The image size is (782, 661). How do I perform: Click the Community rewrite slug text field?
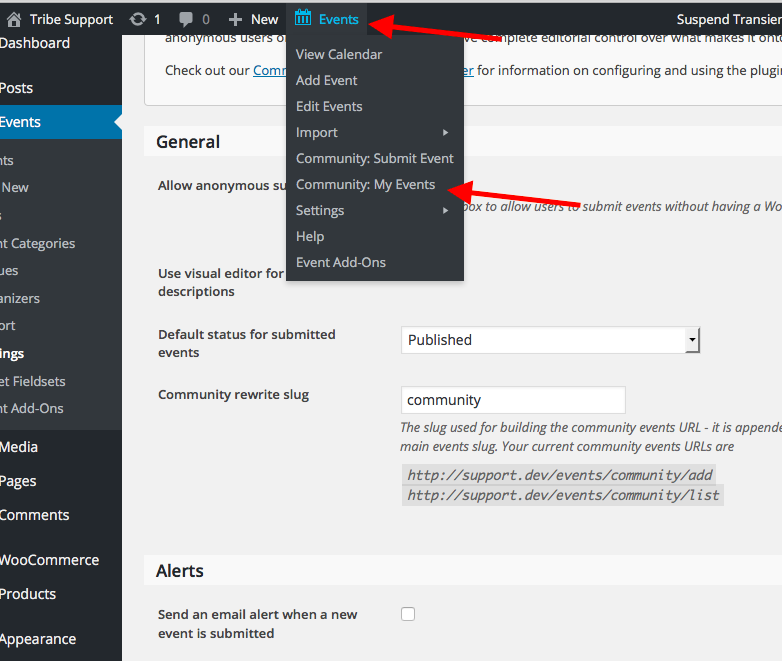pyautogui.click(x=512, y=400)
